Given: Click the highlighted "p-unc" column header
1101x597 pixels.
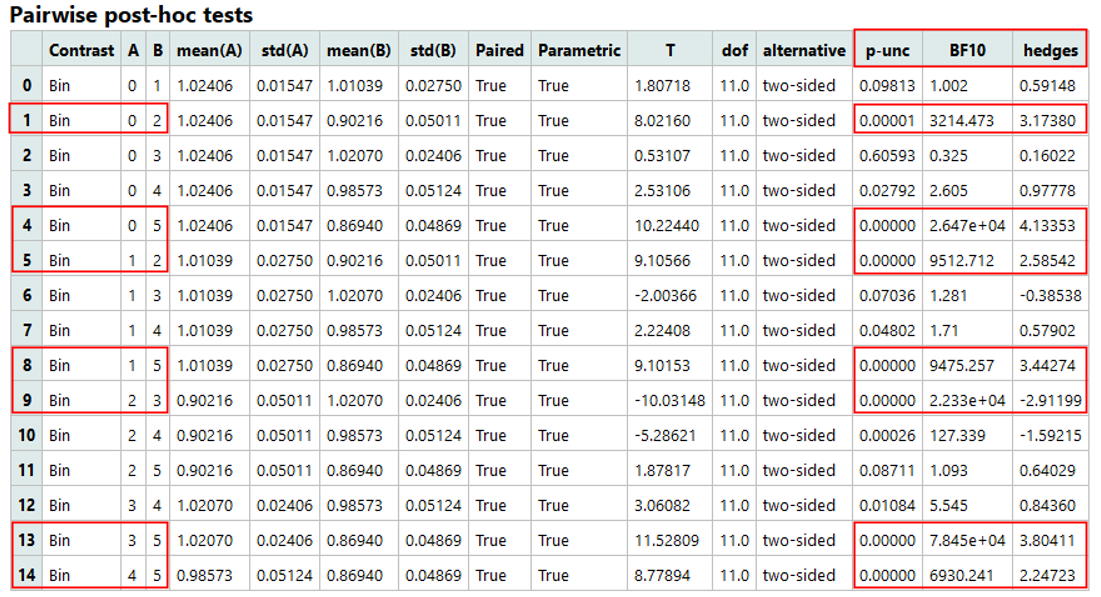Looking at the screenshot, I should 886,50.
